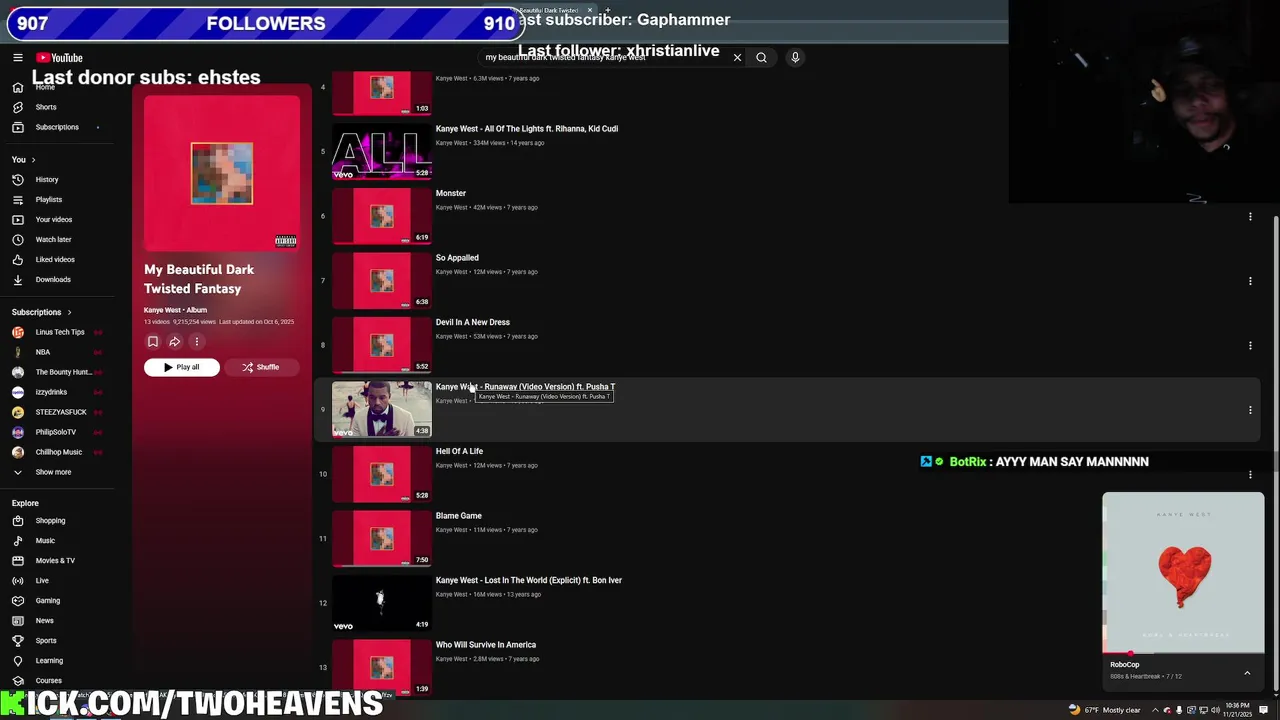Screen dimensions: 1280x720
Task: Expand the You section chevron
Action: tap(33, 160)
